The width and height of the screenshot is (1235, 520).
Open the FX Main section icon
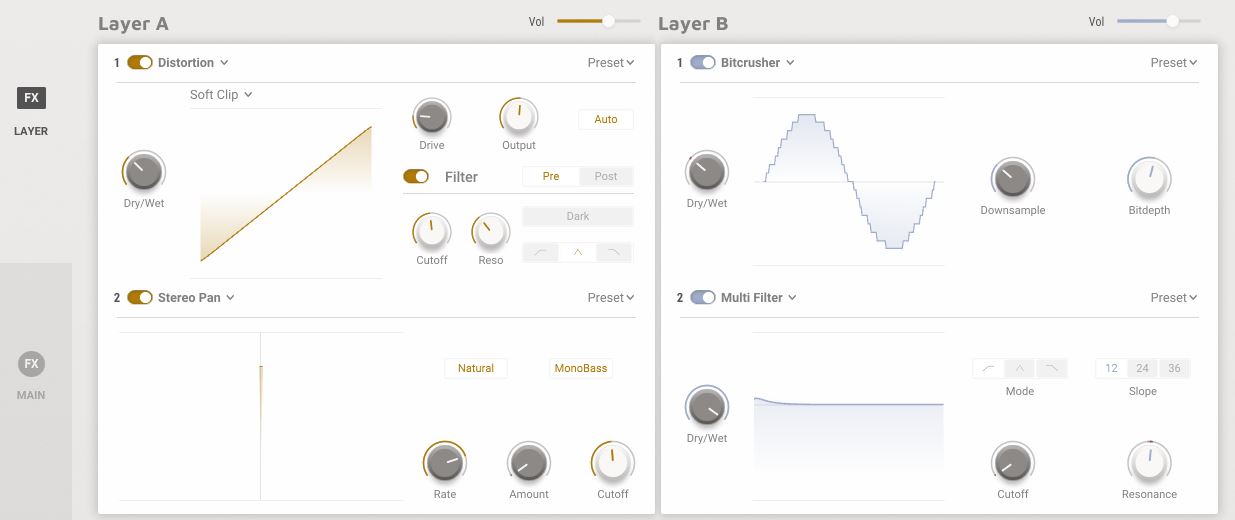tap(31, 364)
